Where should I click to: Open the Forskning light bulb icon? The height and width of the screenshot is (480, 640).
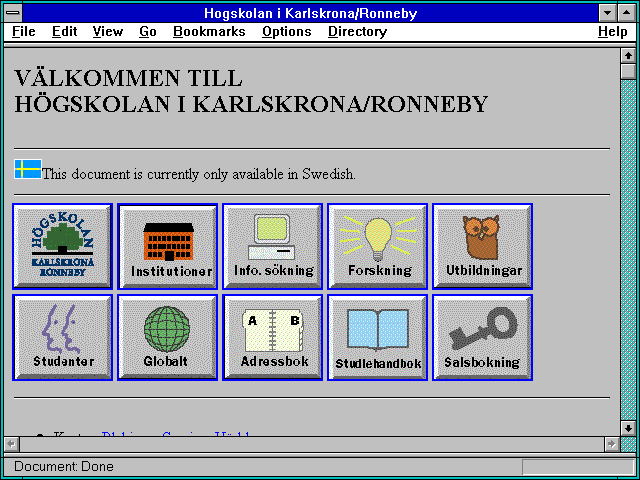pos(378,247)
